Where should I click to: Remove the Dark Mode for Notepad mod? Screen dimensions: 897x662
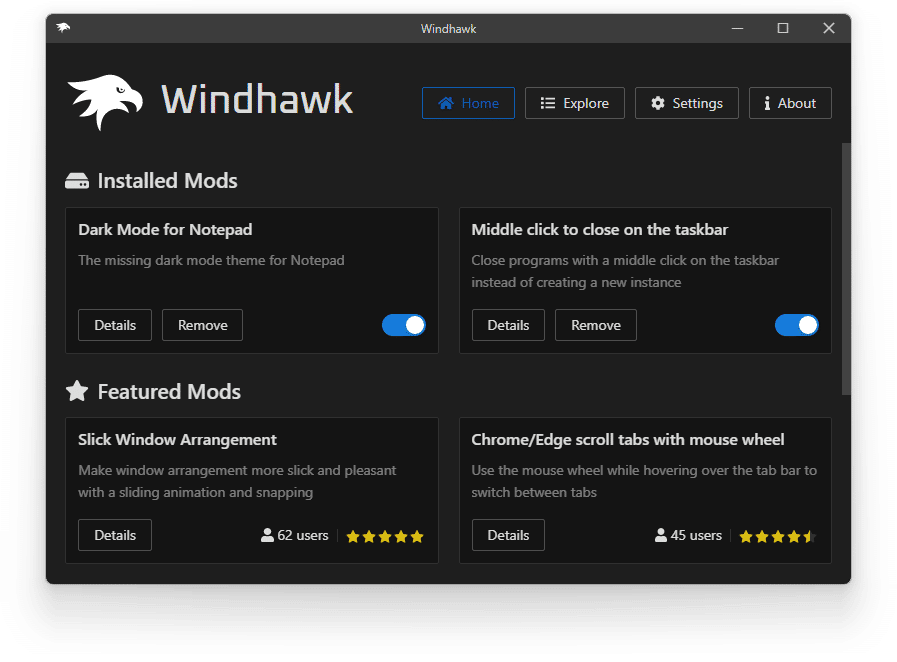pos(202,325)
